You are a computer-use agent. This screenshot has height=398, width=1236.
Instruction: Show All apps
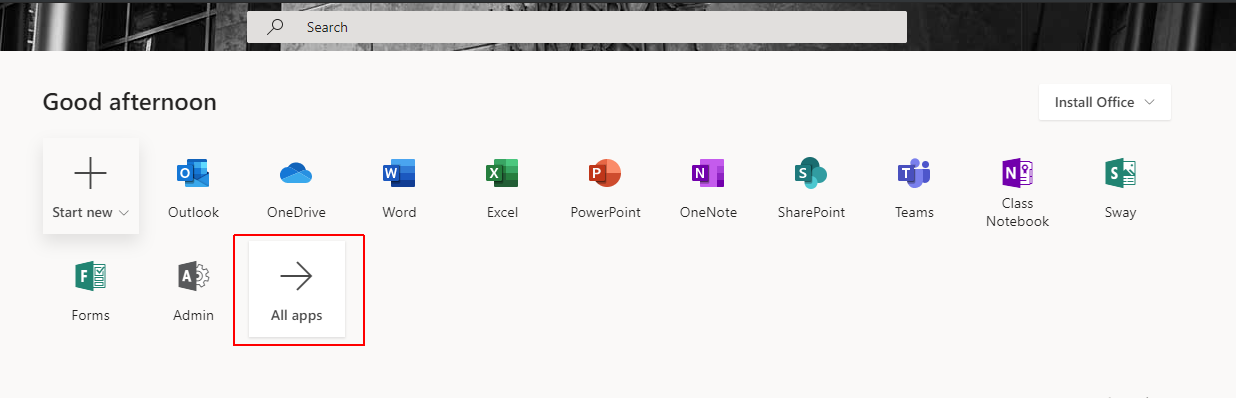pos(297,290)
